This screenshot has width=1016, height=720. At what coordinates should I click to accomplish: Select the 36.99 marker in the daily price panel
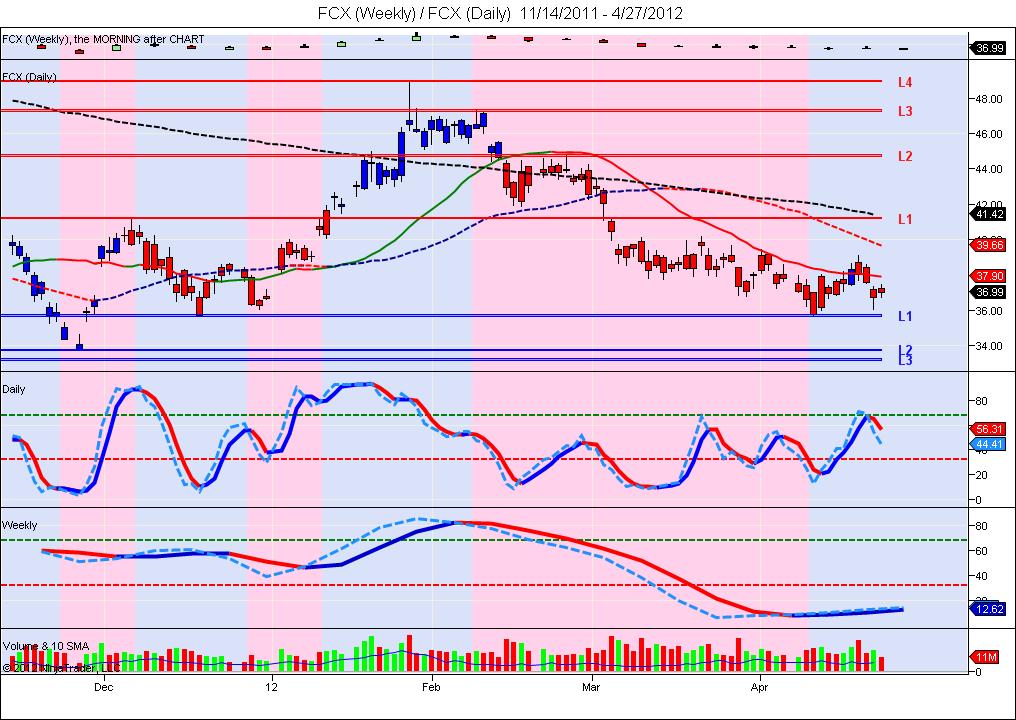click(x=988, y=292)
